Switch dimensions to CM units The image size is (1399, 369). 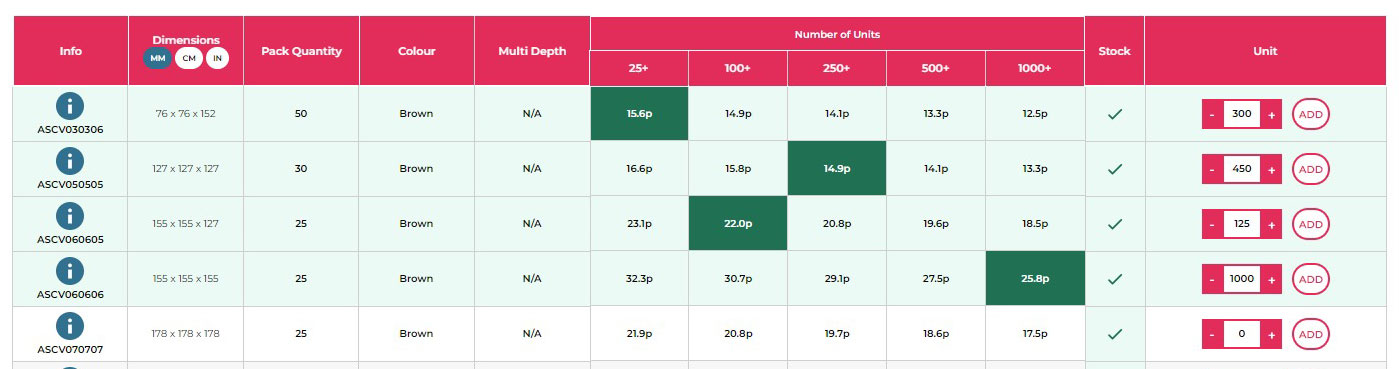189,58
